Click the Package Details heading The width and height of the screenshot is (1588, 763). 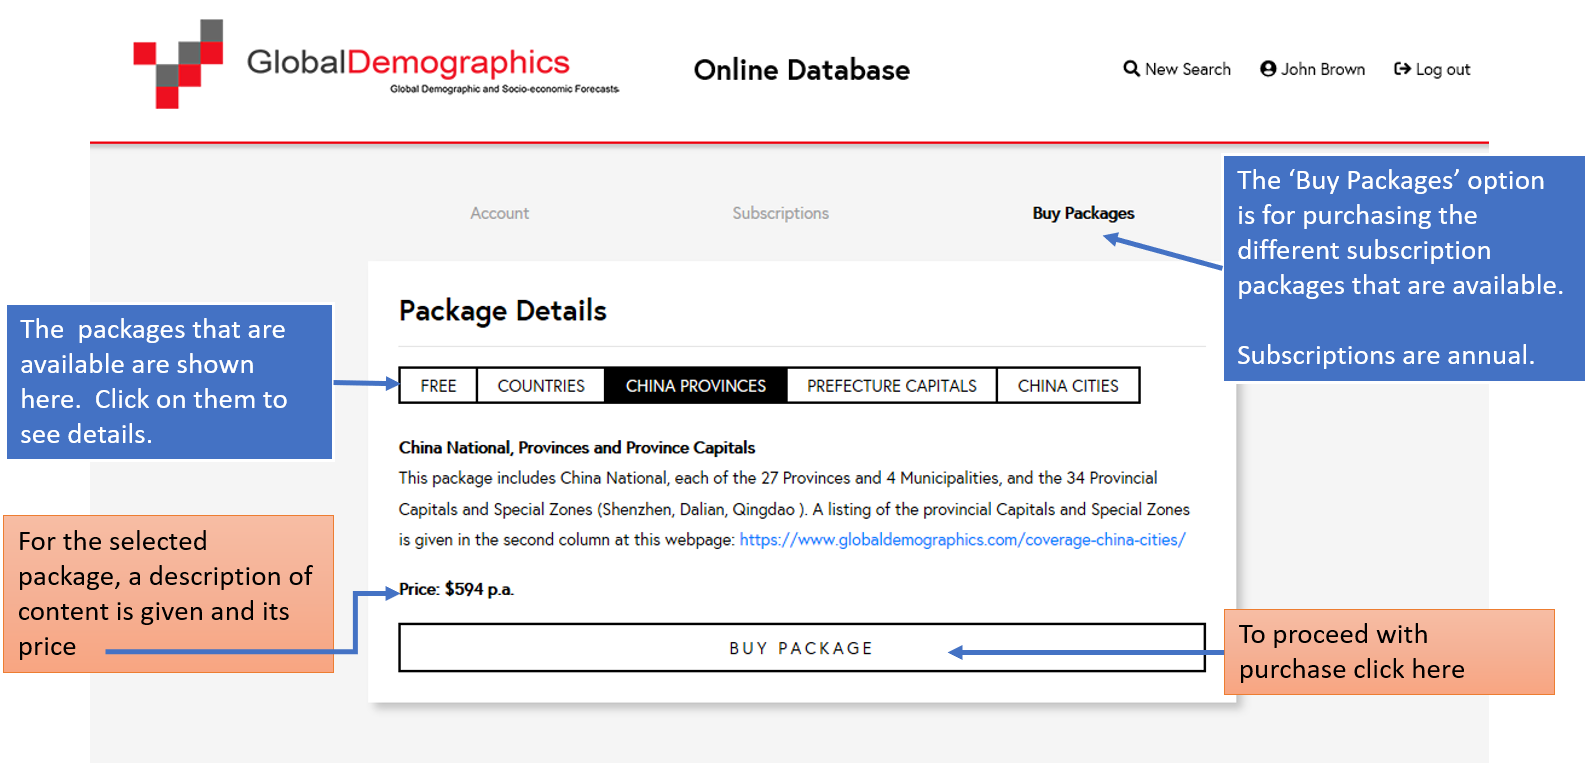click(503, 311)
